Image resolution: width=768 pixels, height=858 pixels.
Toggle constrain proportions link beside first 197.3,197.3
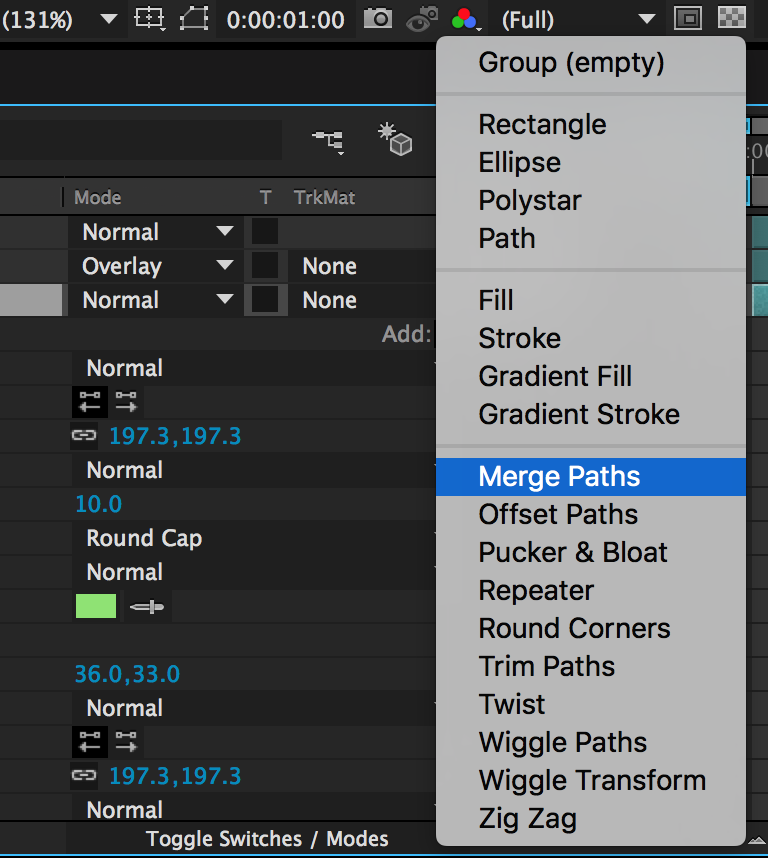point(84,436)
